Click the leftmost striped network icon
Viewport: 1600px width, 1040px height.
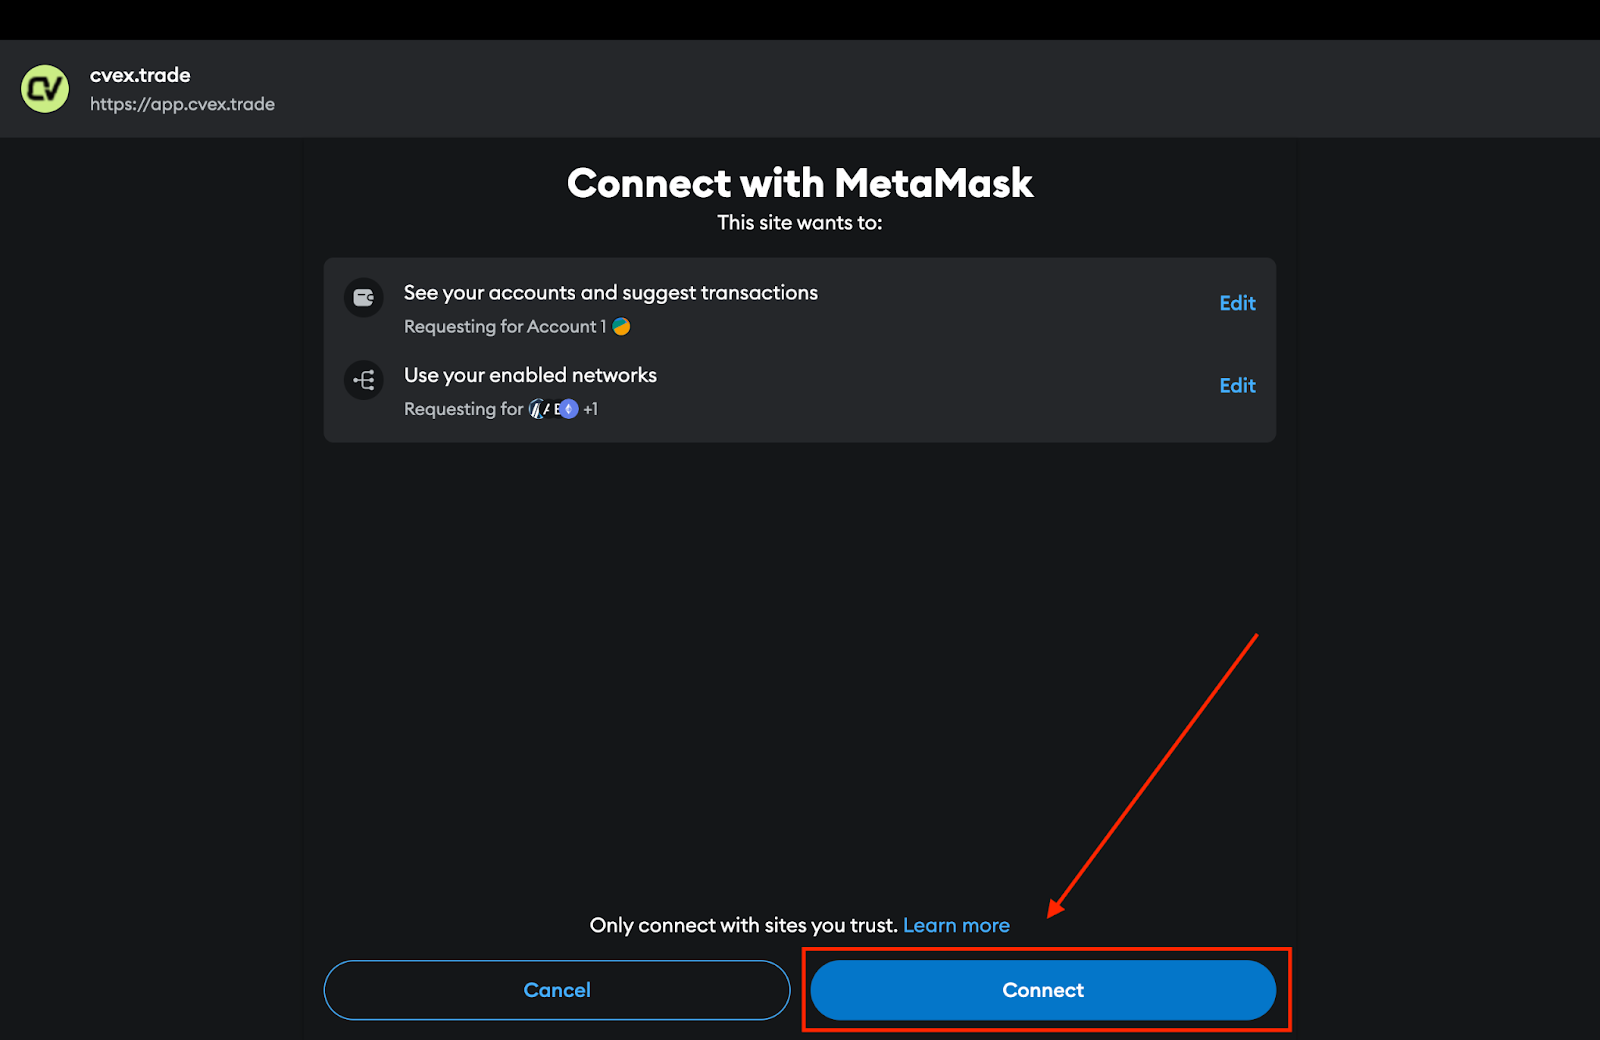[538, 409]
